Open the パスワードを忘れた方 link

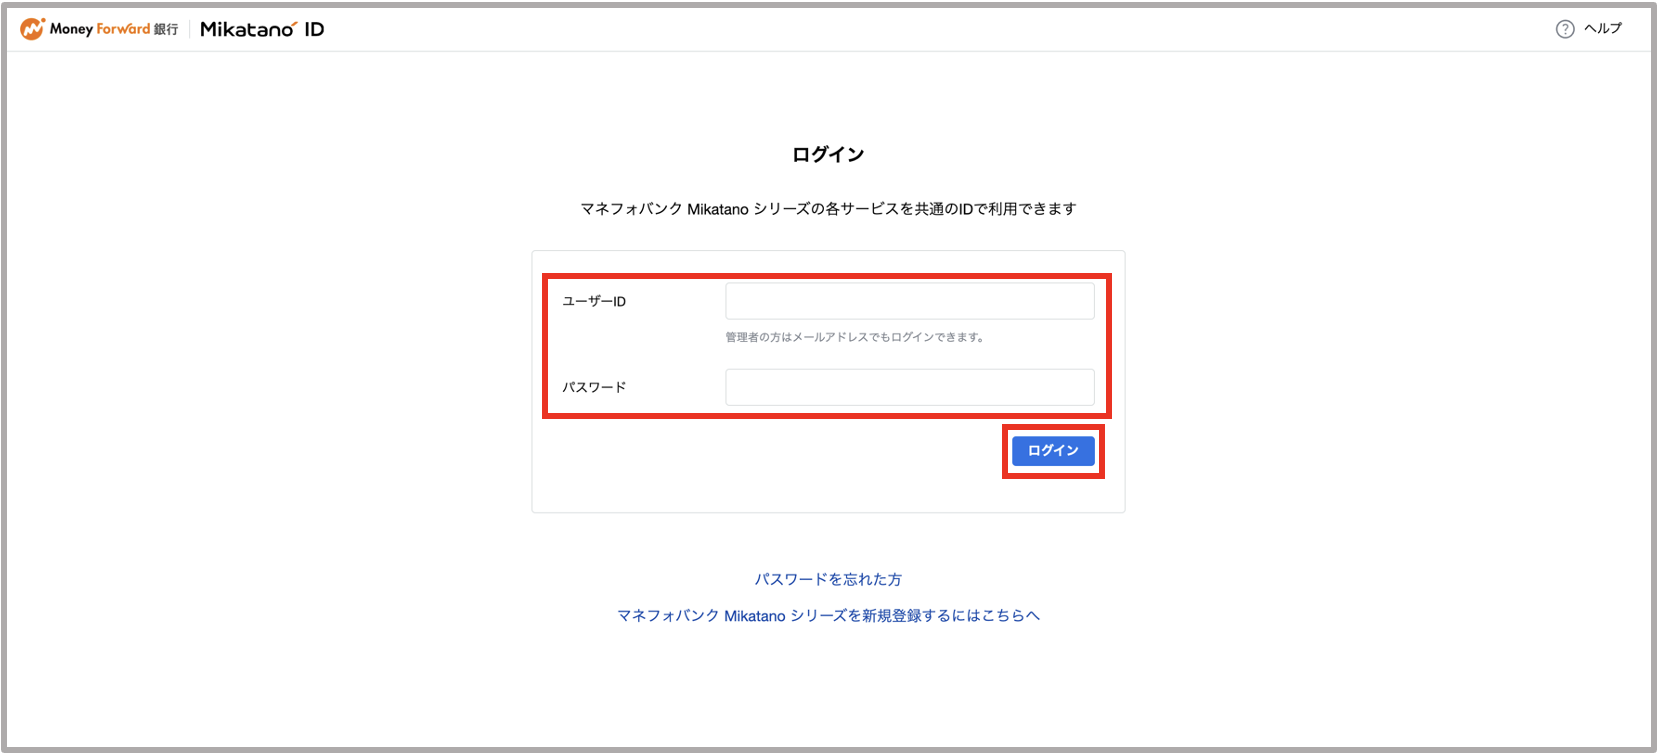coord(828,579)
